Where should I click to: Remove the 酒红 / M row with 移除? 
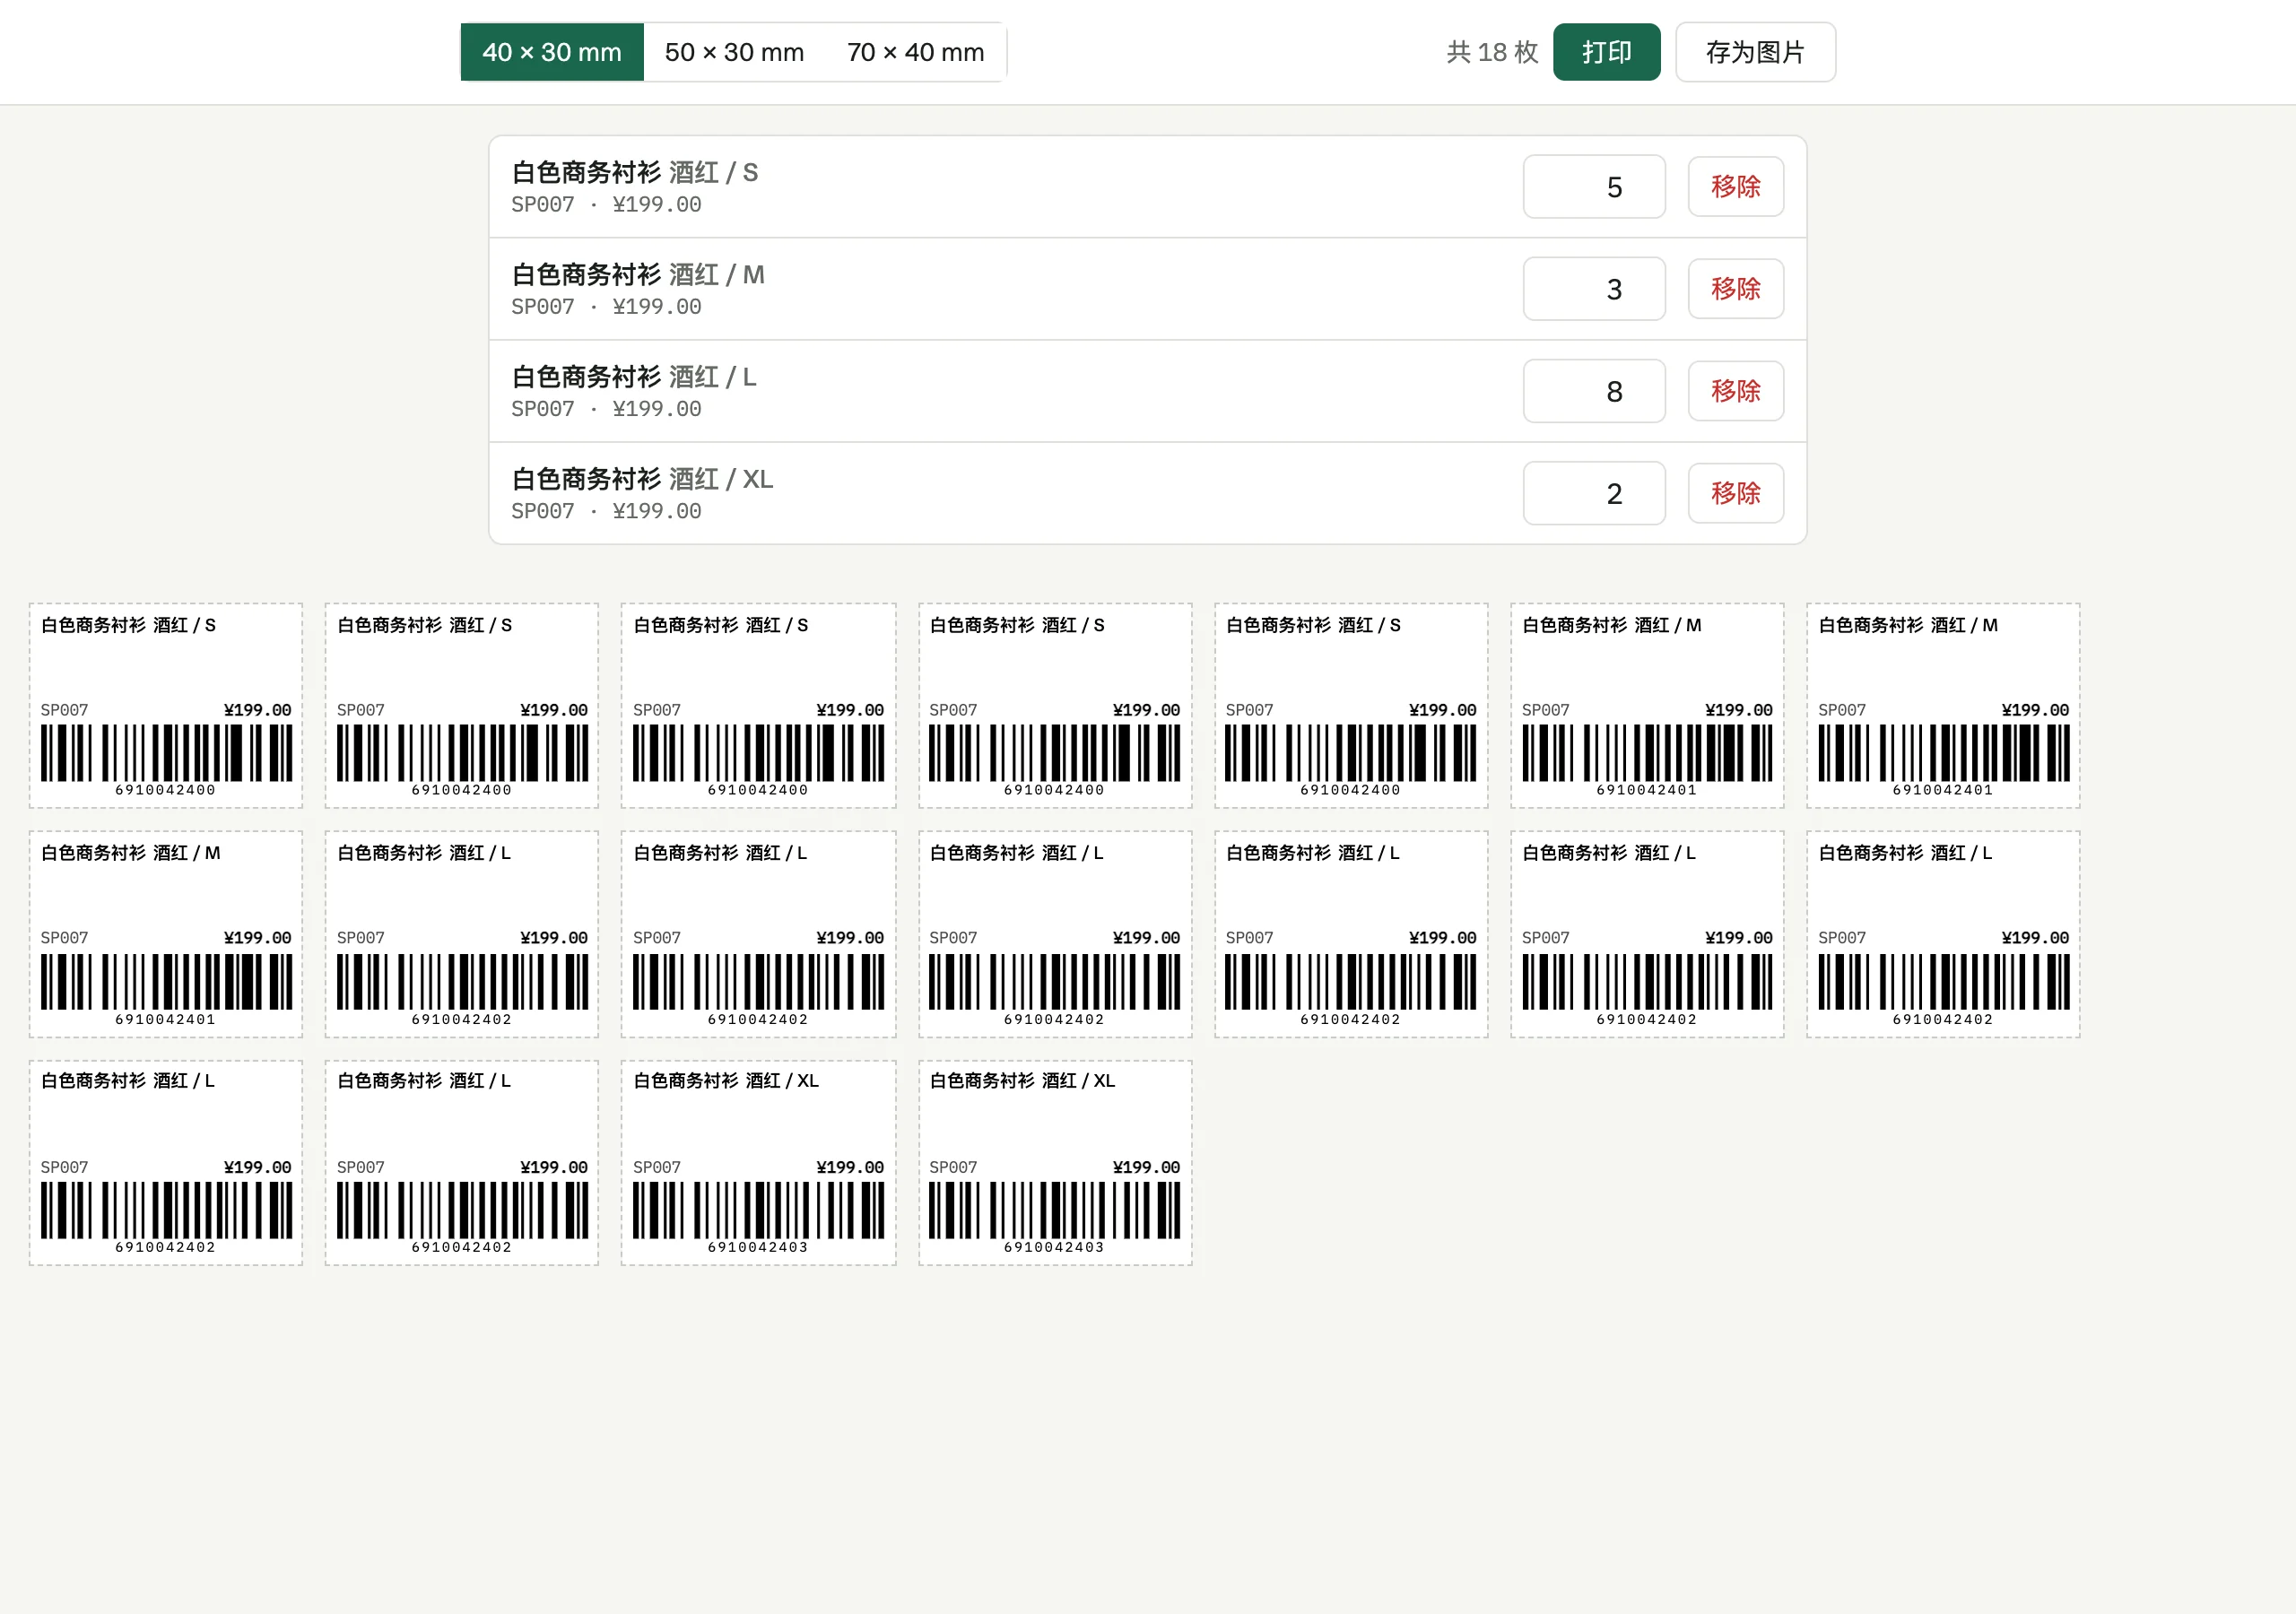tap(1735, 289)
